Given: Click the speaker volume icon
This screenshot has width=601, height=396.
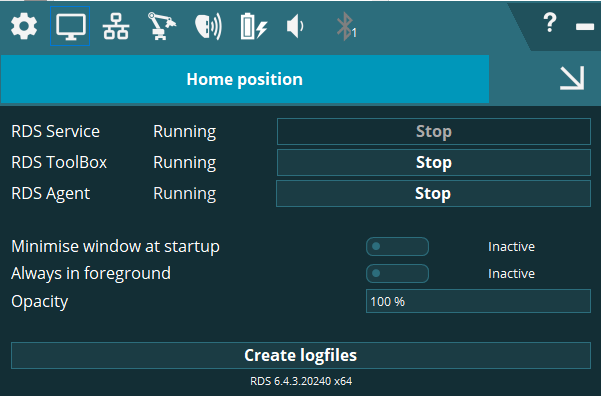Looking at the screenshot, I should 295,26.
